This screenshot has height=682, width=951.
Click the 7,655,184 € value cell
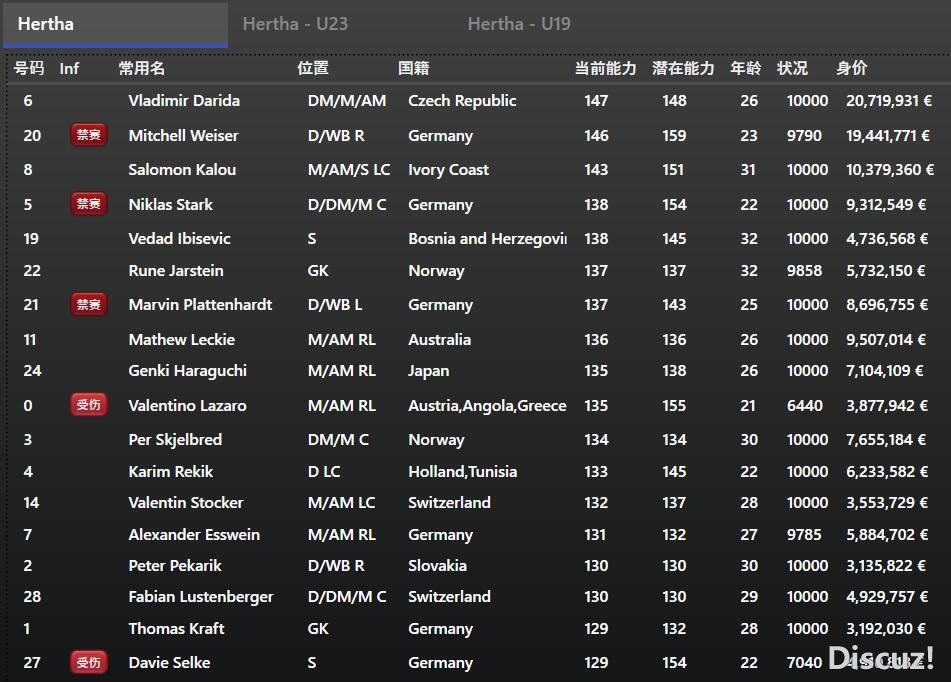coord(886,439)
